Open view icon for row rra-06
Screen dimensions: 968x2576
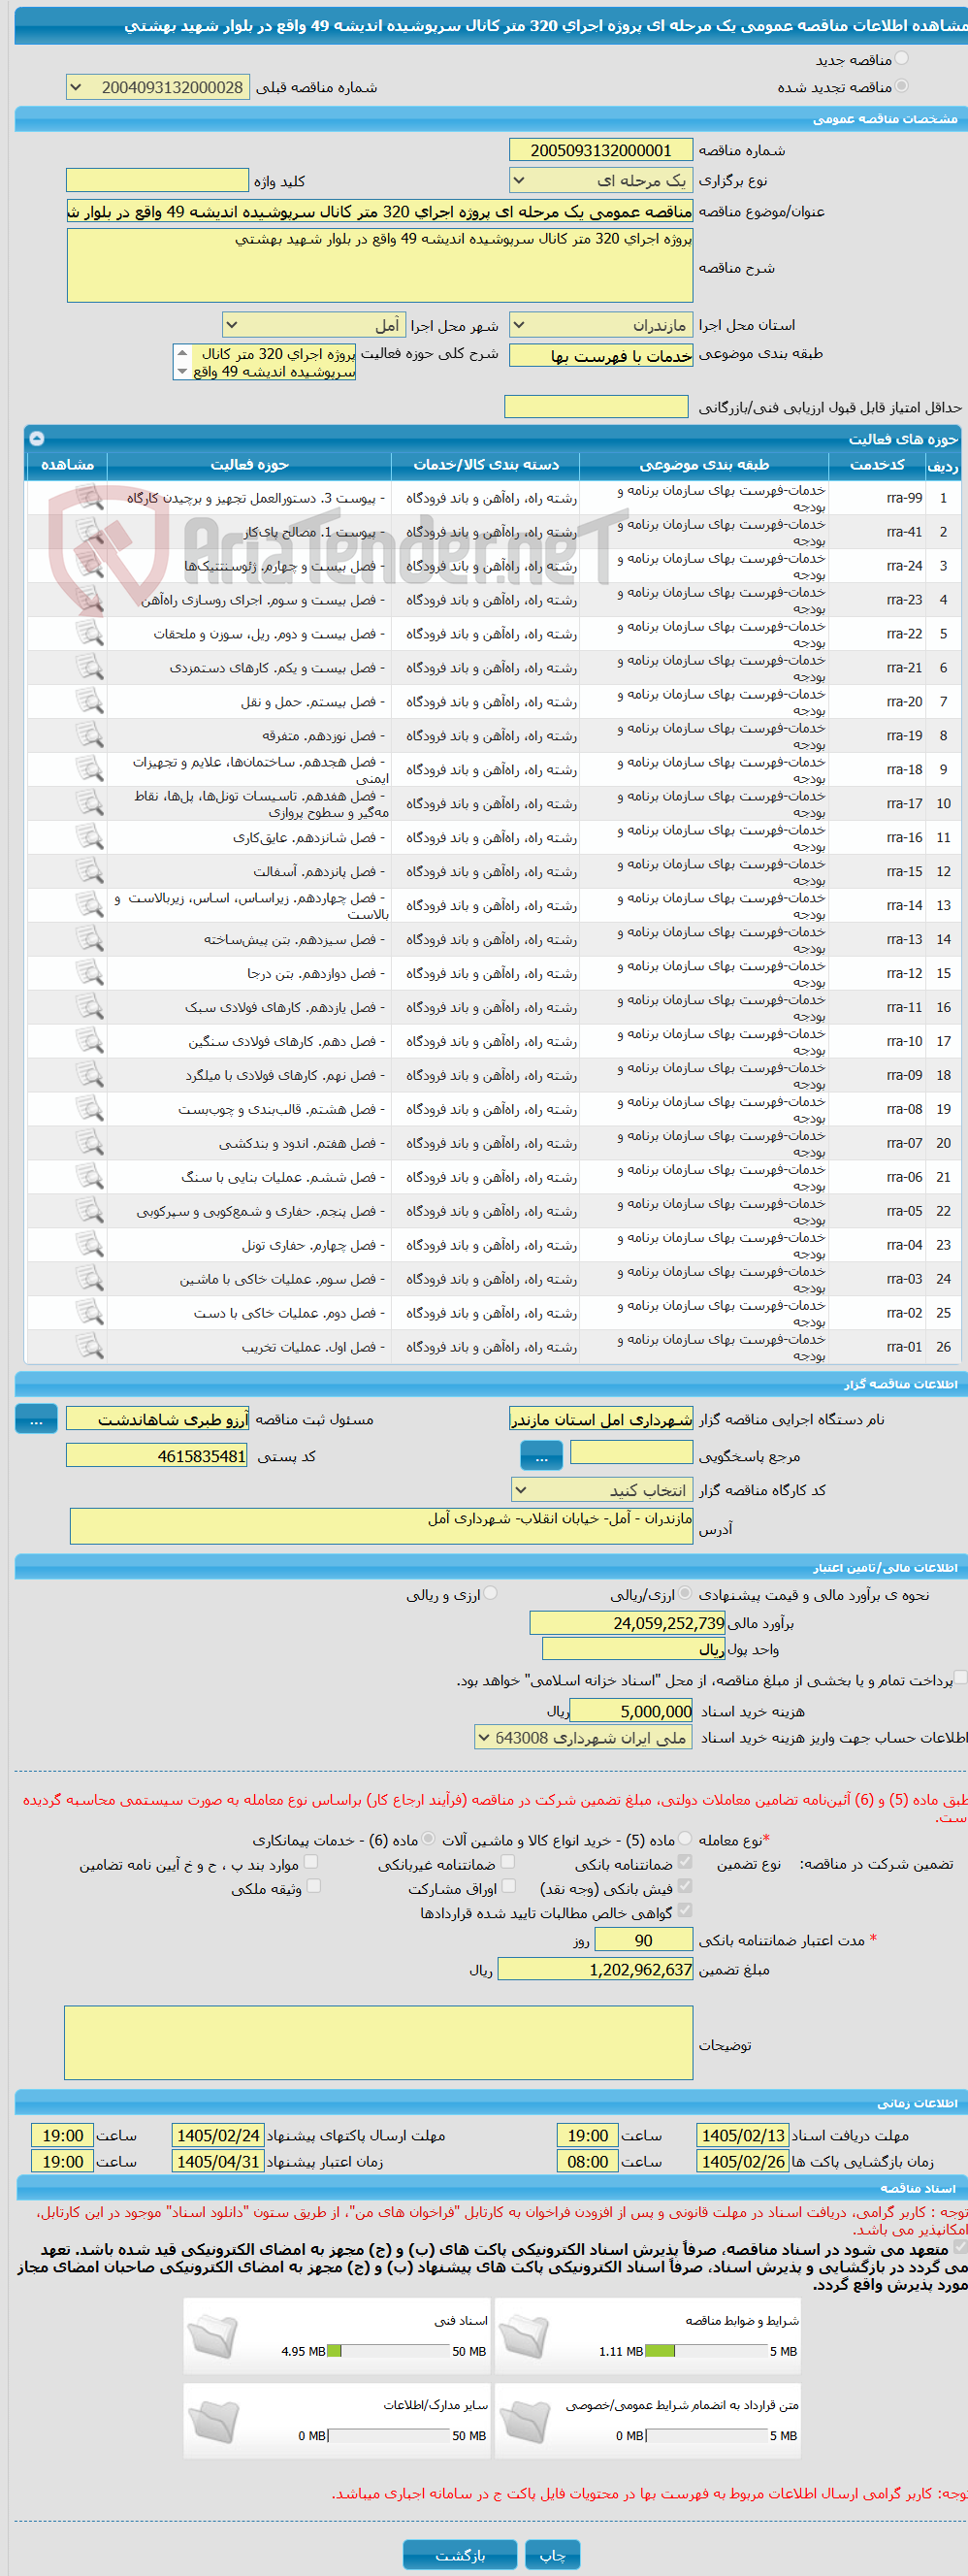(x=90, y=1177)
